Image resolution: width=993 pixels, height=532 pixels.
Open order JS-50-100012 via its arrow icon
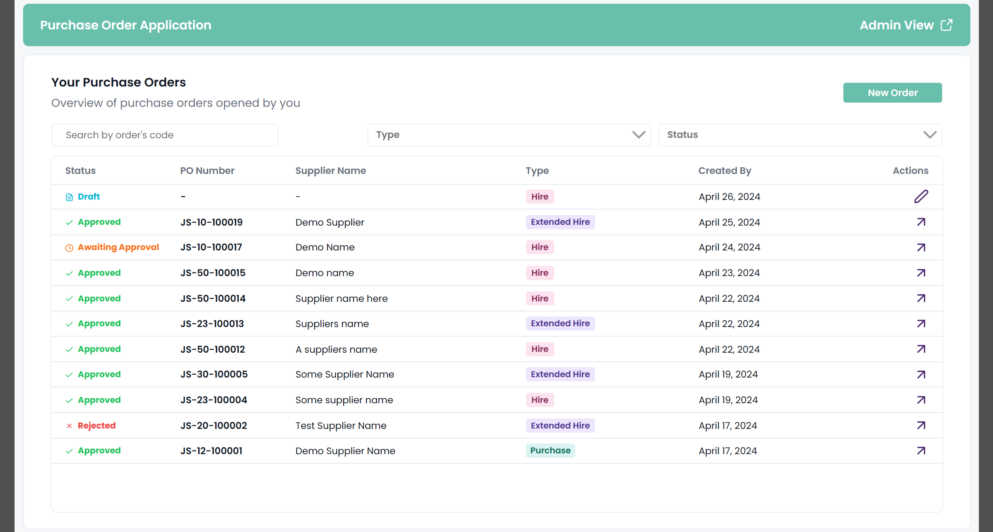pyautogui.click(x=921, y=349)
